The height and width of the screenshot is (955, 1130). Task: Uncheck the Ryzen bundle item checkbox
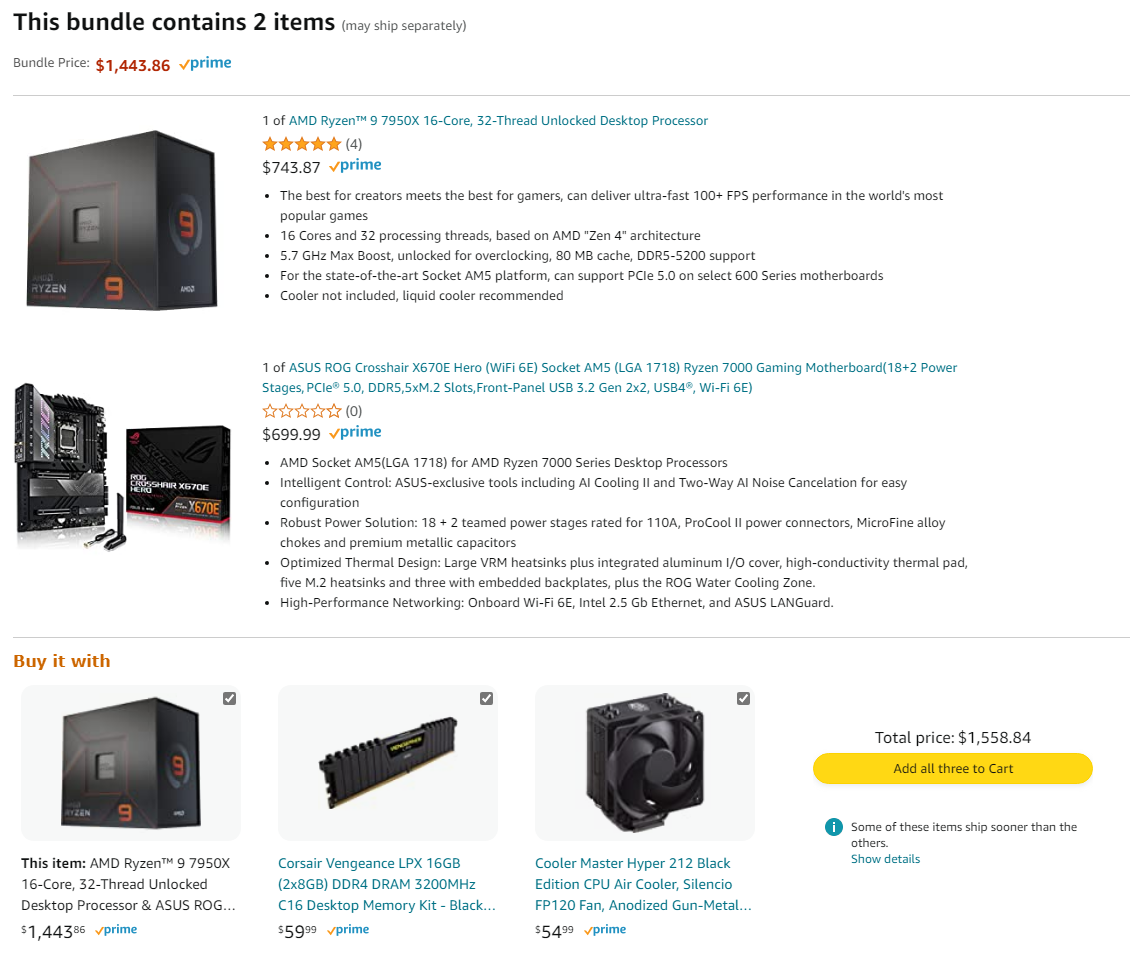pyautogui.click(x=229, y=698)
